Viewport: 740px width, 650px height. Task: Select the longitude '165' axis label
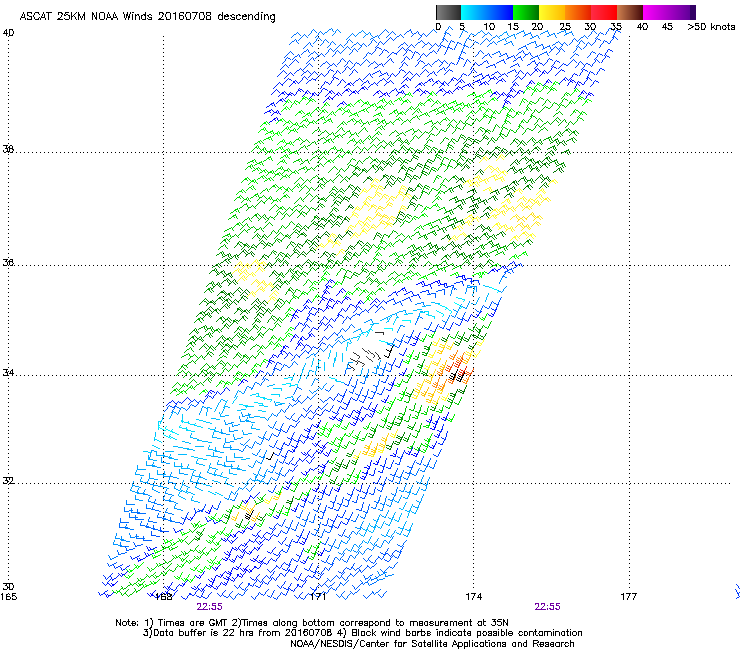click(8, 597)
